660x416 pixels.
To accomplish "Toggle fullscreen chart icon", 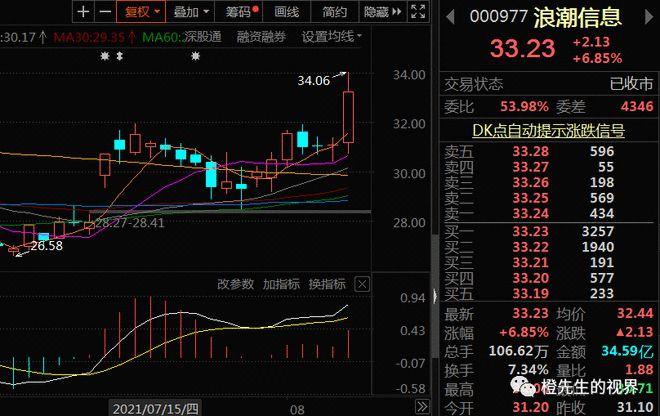I will 418,11.
